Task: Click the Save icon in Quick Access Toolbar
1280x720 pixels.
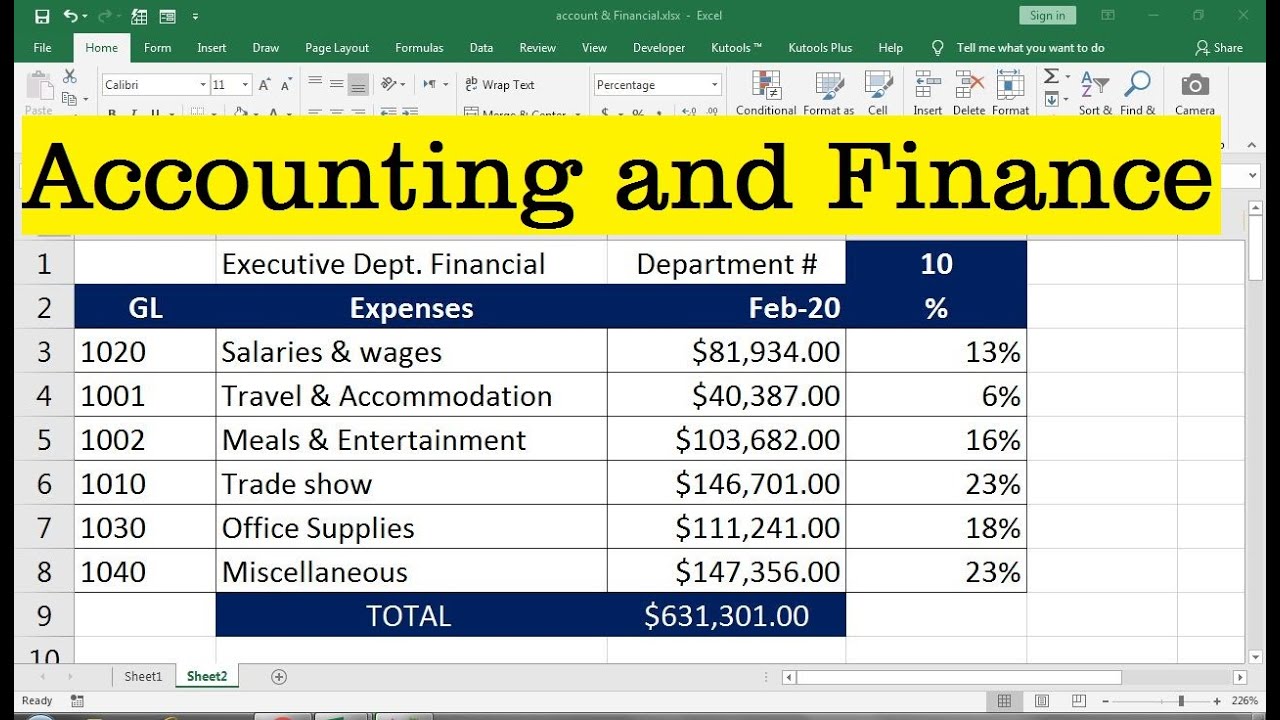Action: 41,16
